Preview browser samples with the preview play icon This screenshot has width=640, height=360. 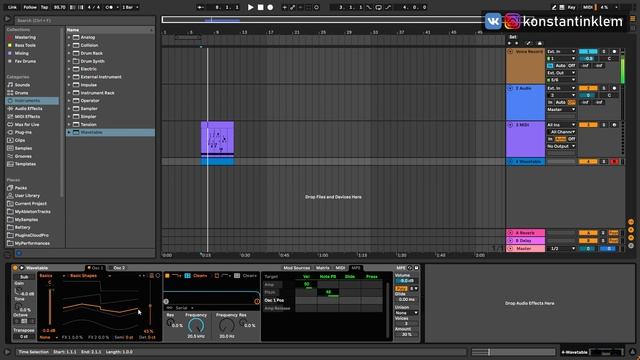point(7,19)
